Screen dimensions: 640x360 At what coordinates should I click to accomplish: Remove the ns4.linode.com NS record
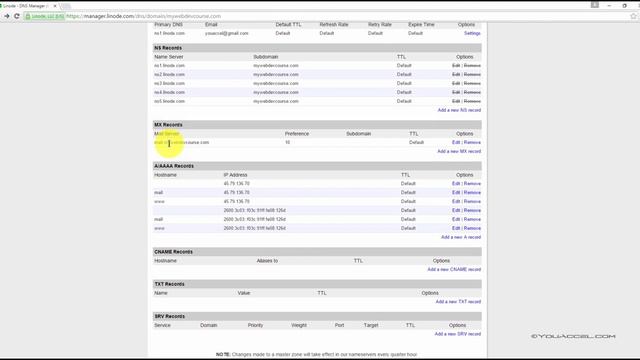[472, 93]
